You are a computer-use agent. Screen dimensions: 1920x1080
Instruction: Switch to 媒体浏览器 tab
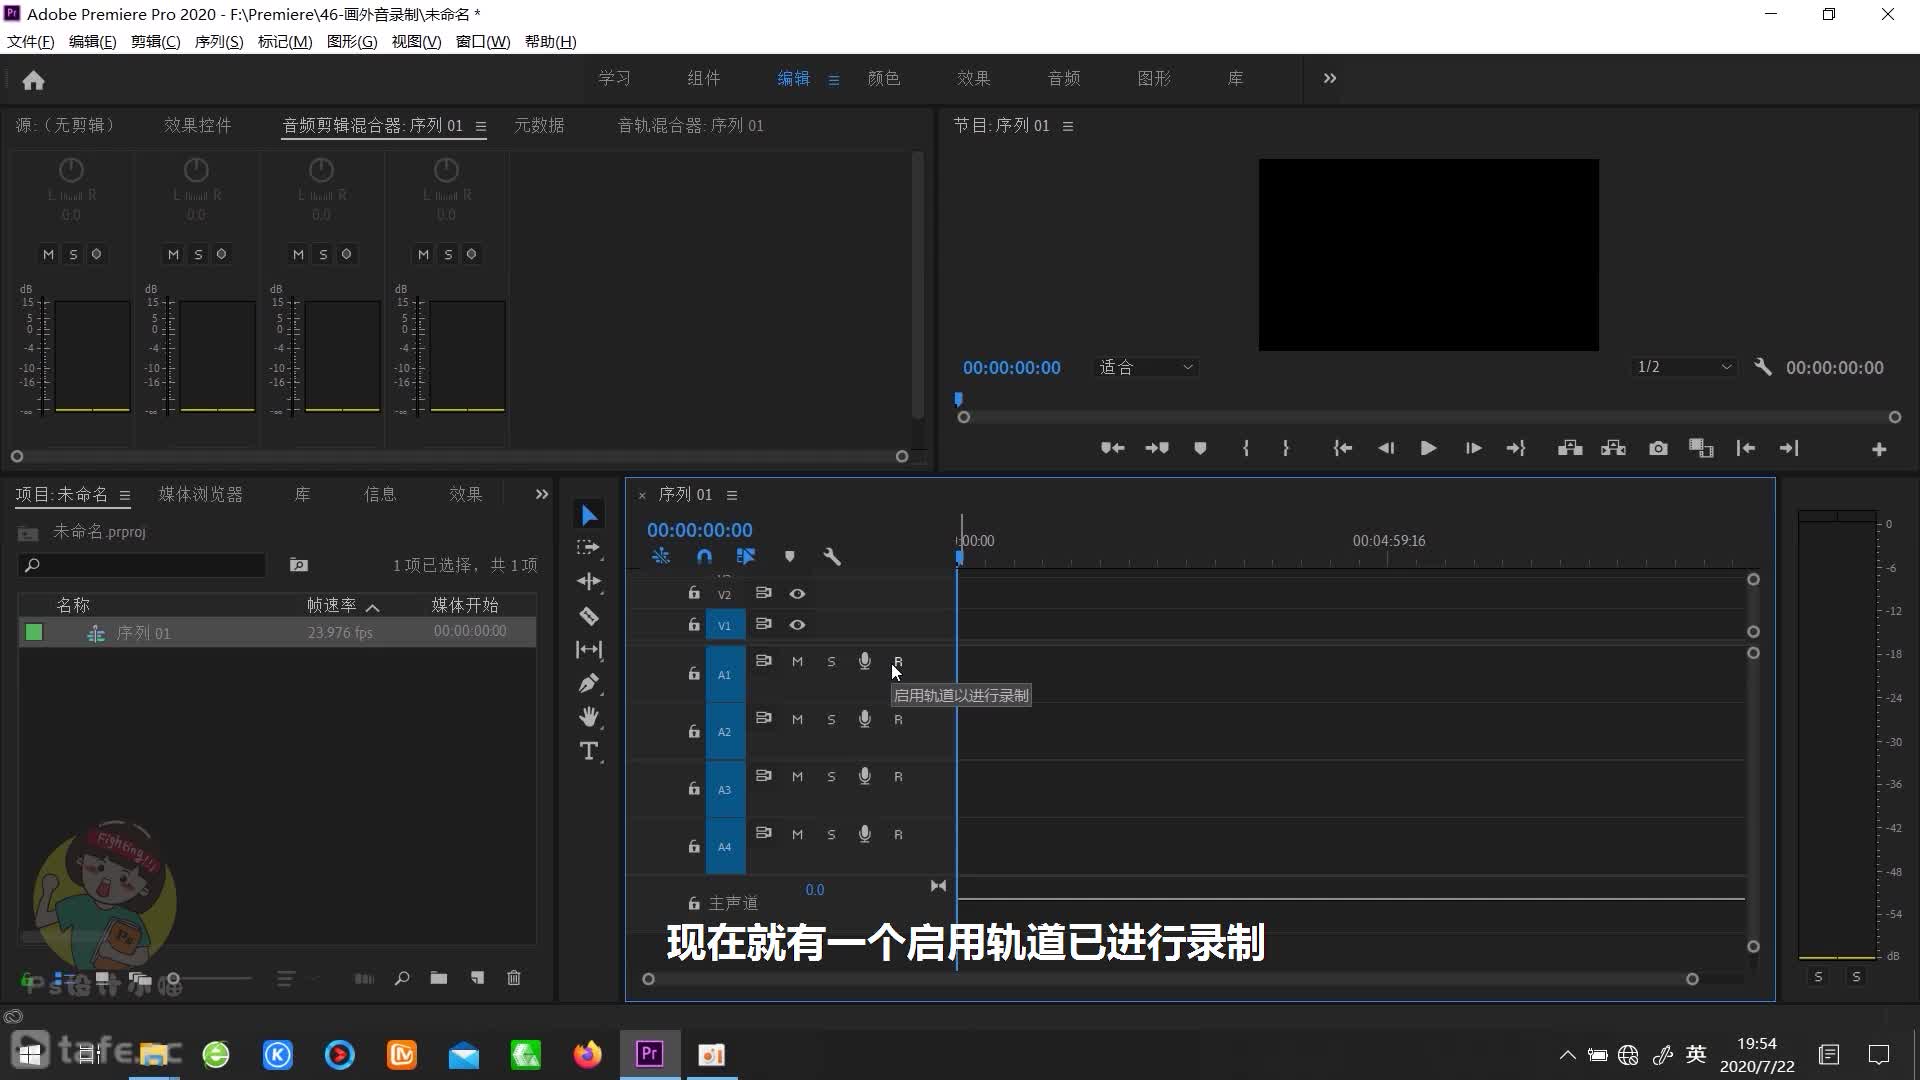tap(201, 494)
